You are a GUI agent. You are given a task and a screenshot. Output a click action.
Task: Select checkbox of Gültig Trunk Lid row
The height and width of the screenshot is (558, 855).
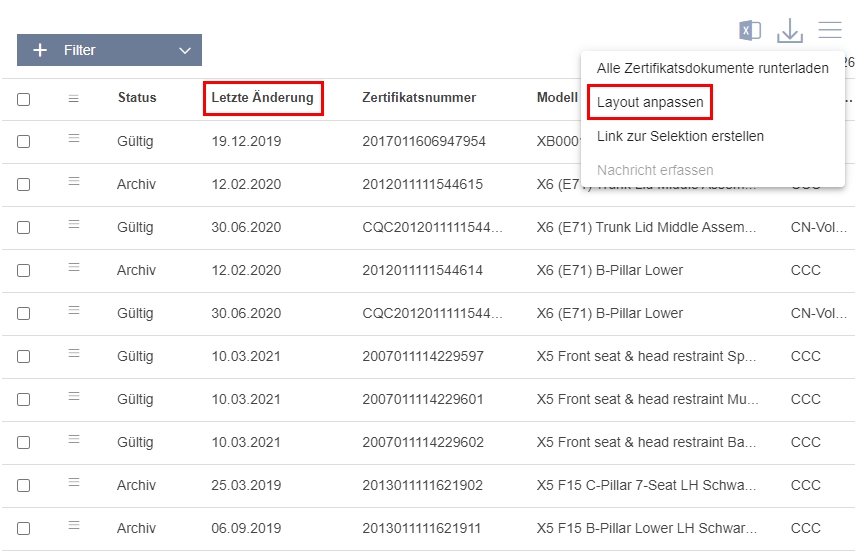point(23,227)
